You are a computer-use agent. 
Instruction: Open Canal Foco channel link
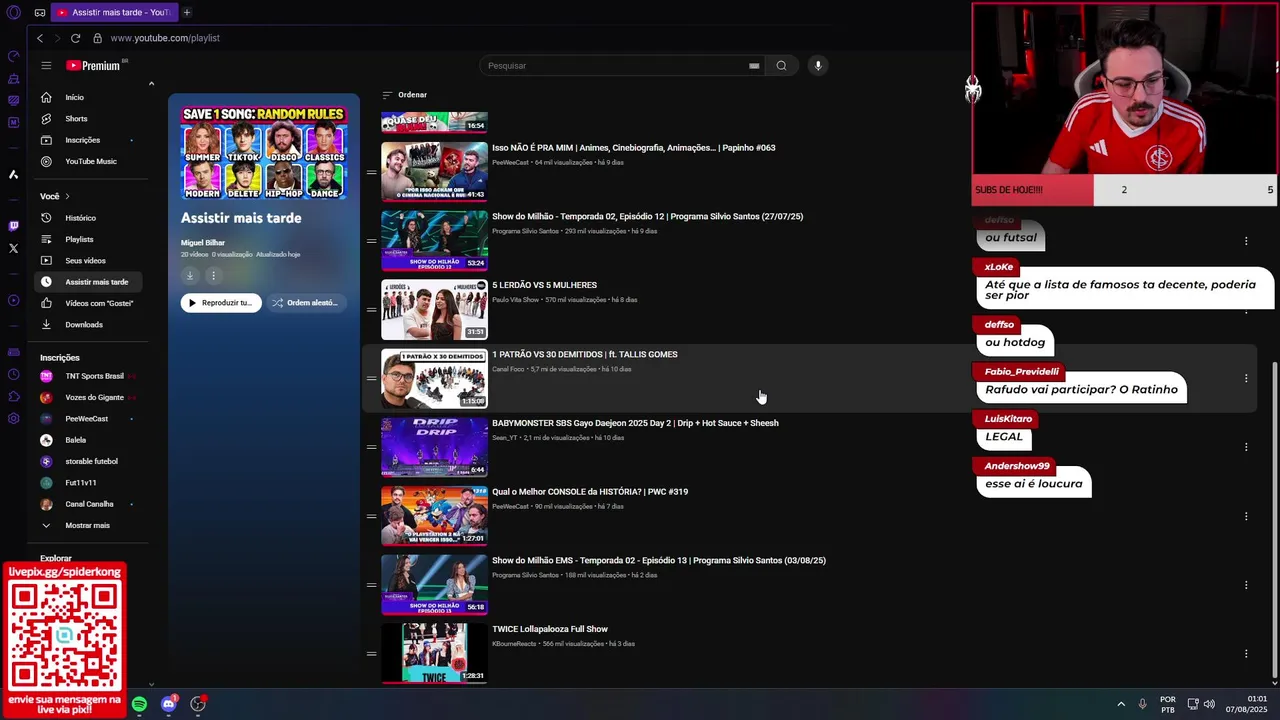pos(508,369)
